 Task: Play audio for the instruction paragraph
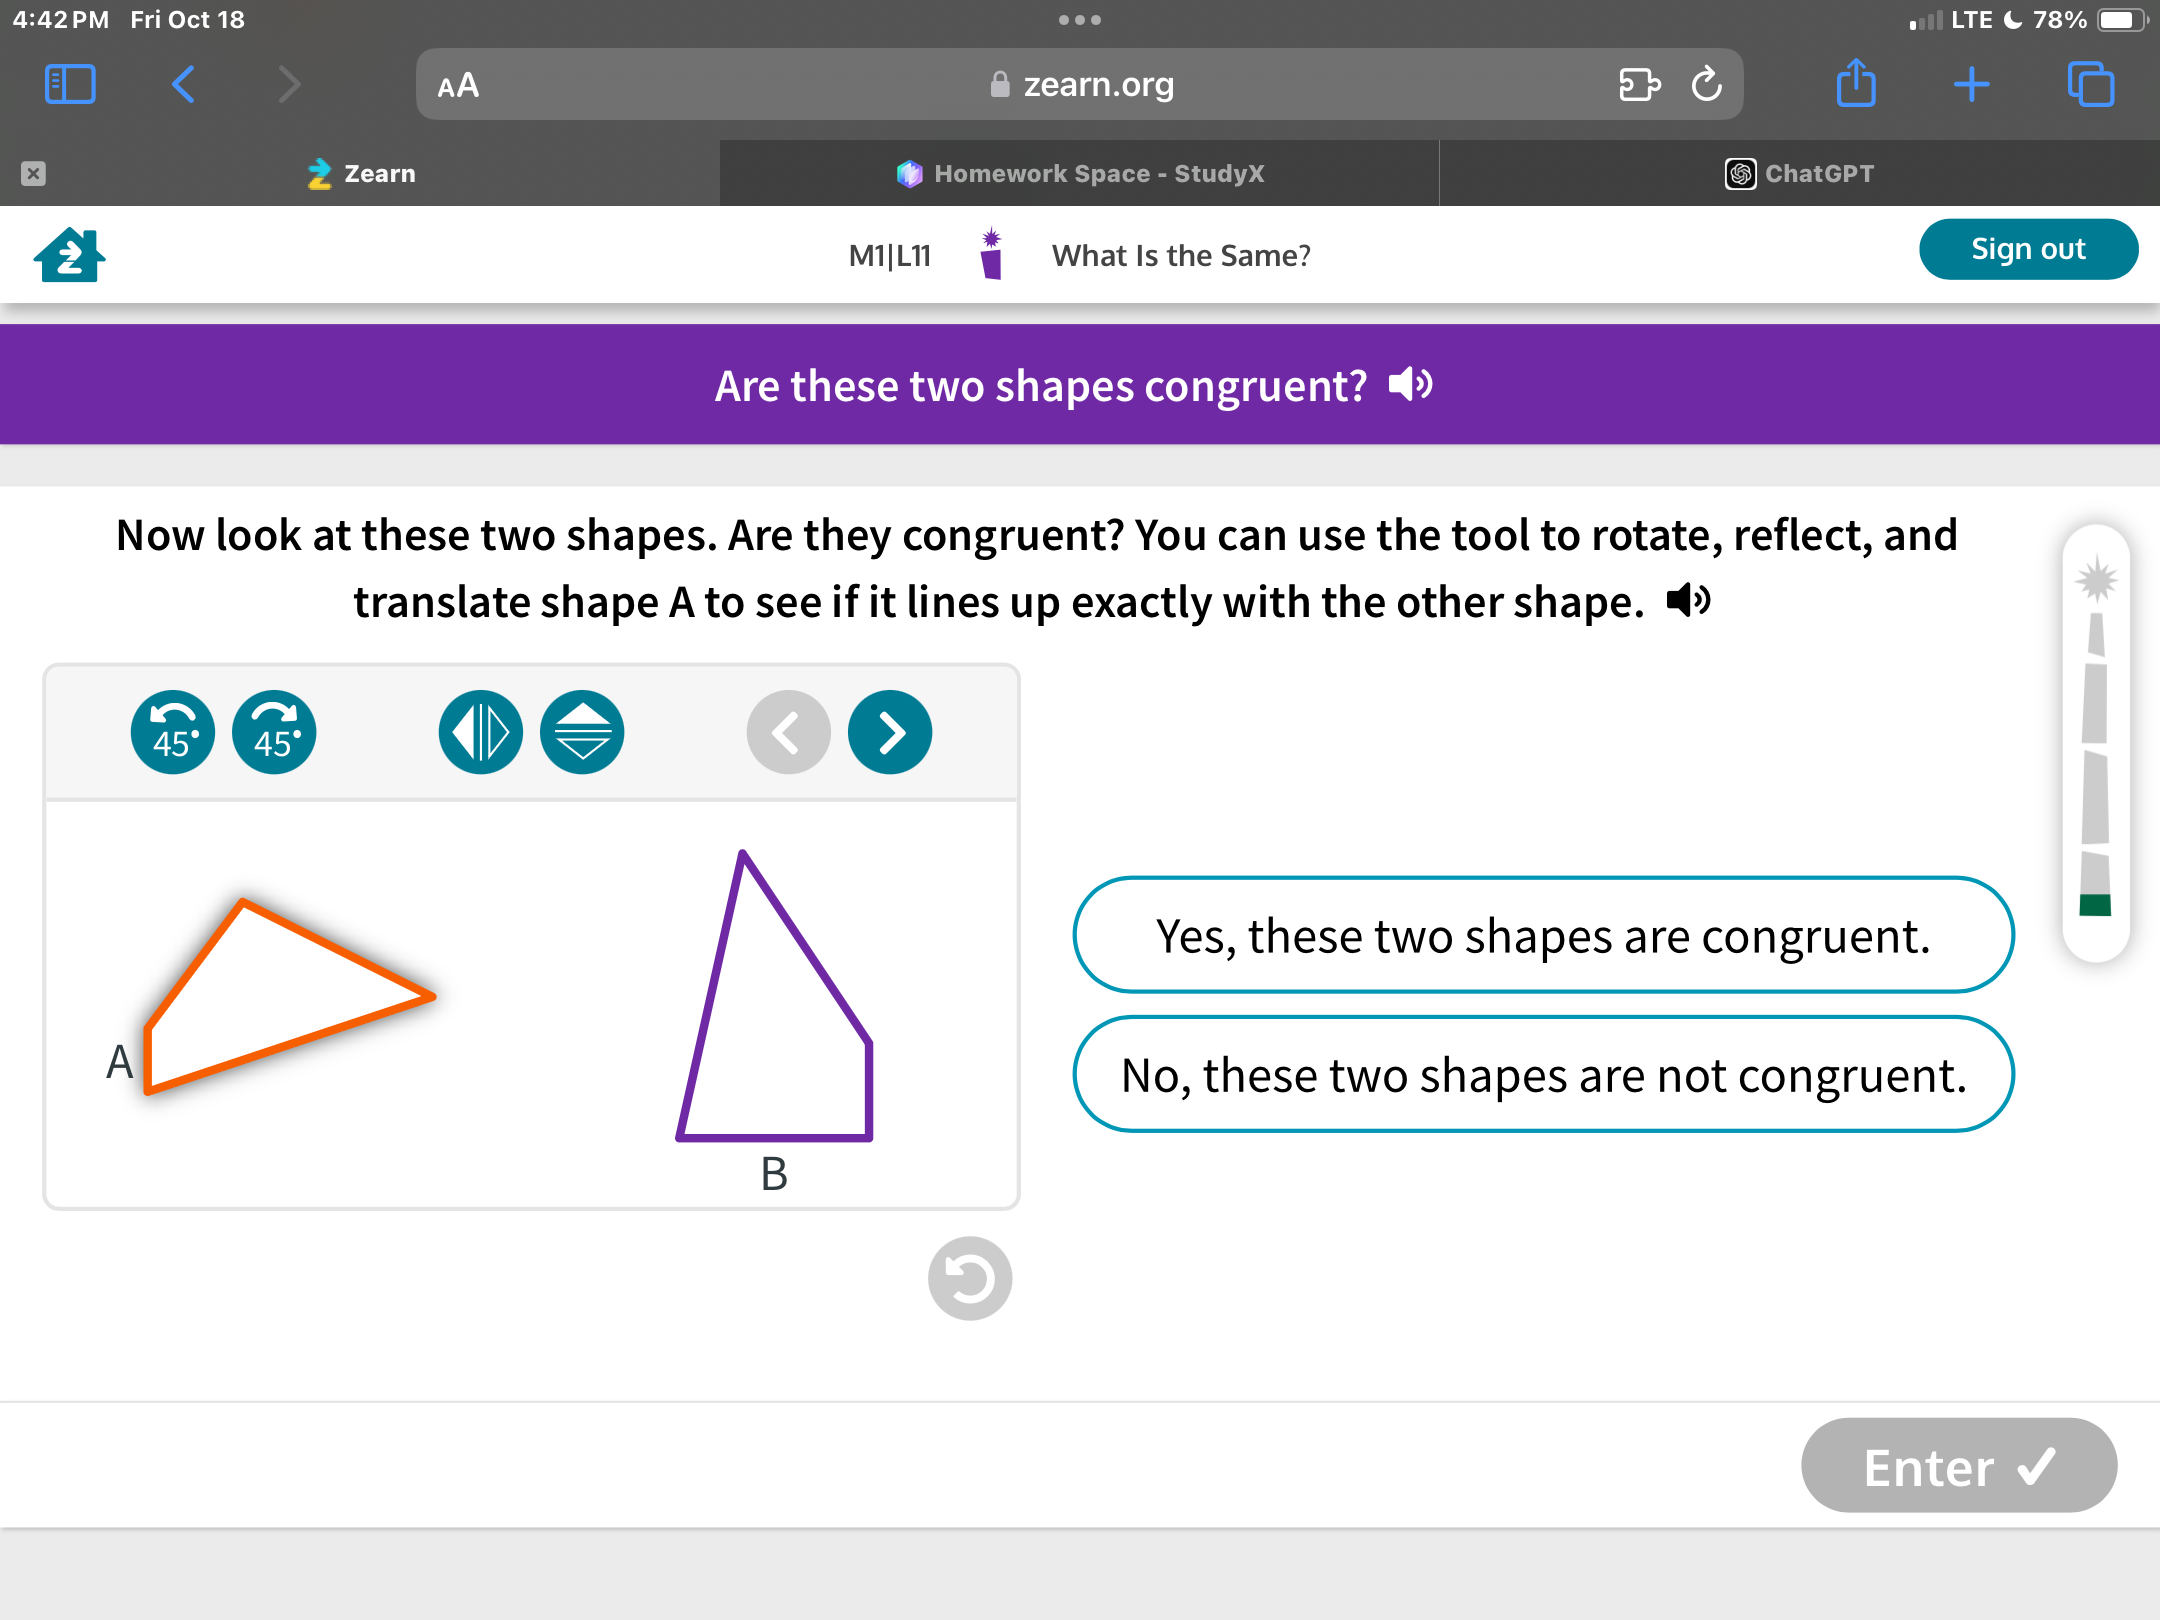tap(1689, 601)
